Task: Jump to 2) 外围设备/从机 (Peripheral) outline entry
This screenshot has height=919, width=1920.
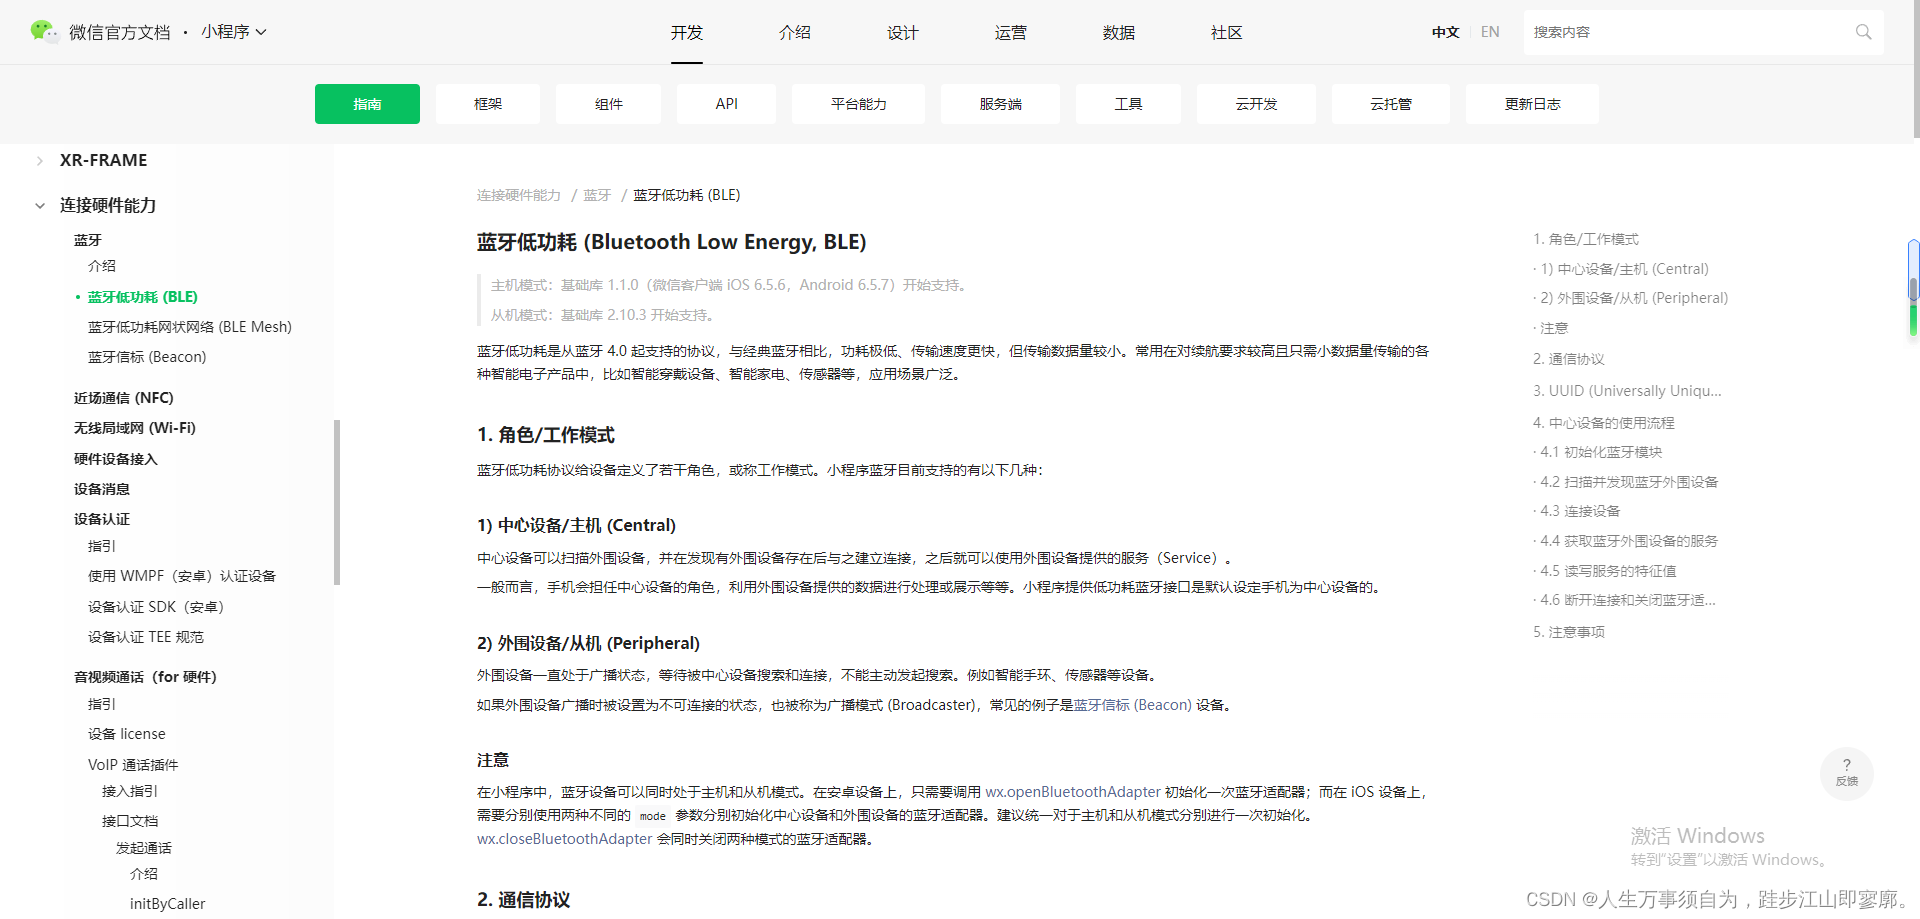Action: pyautogui.click(x=1634, y=298)
